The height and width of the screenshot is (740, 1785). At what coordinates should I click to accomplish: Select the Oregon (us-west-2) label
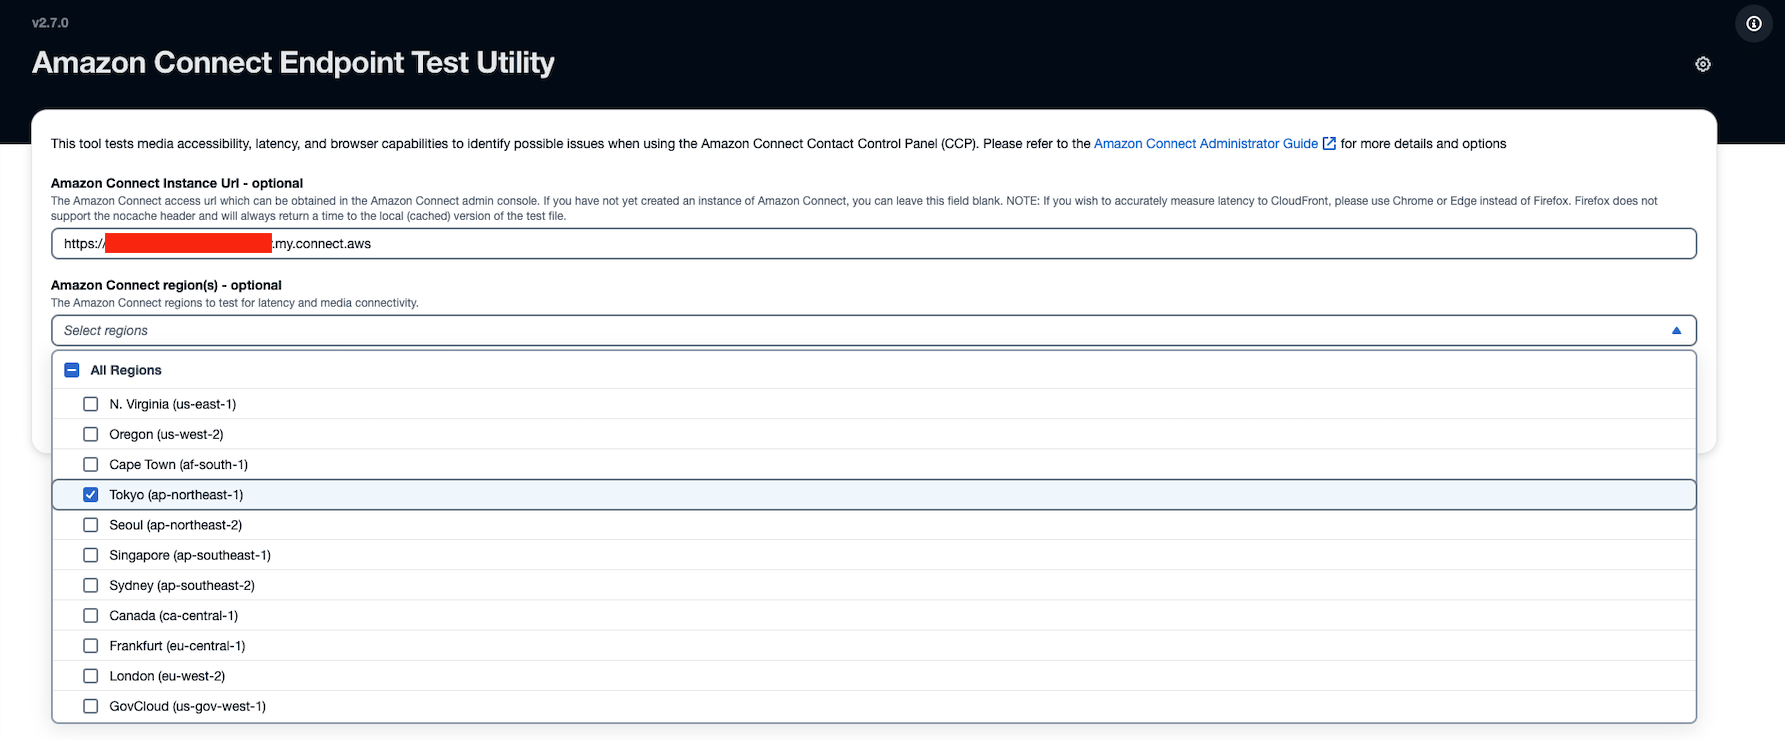[167, 434]
